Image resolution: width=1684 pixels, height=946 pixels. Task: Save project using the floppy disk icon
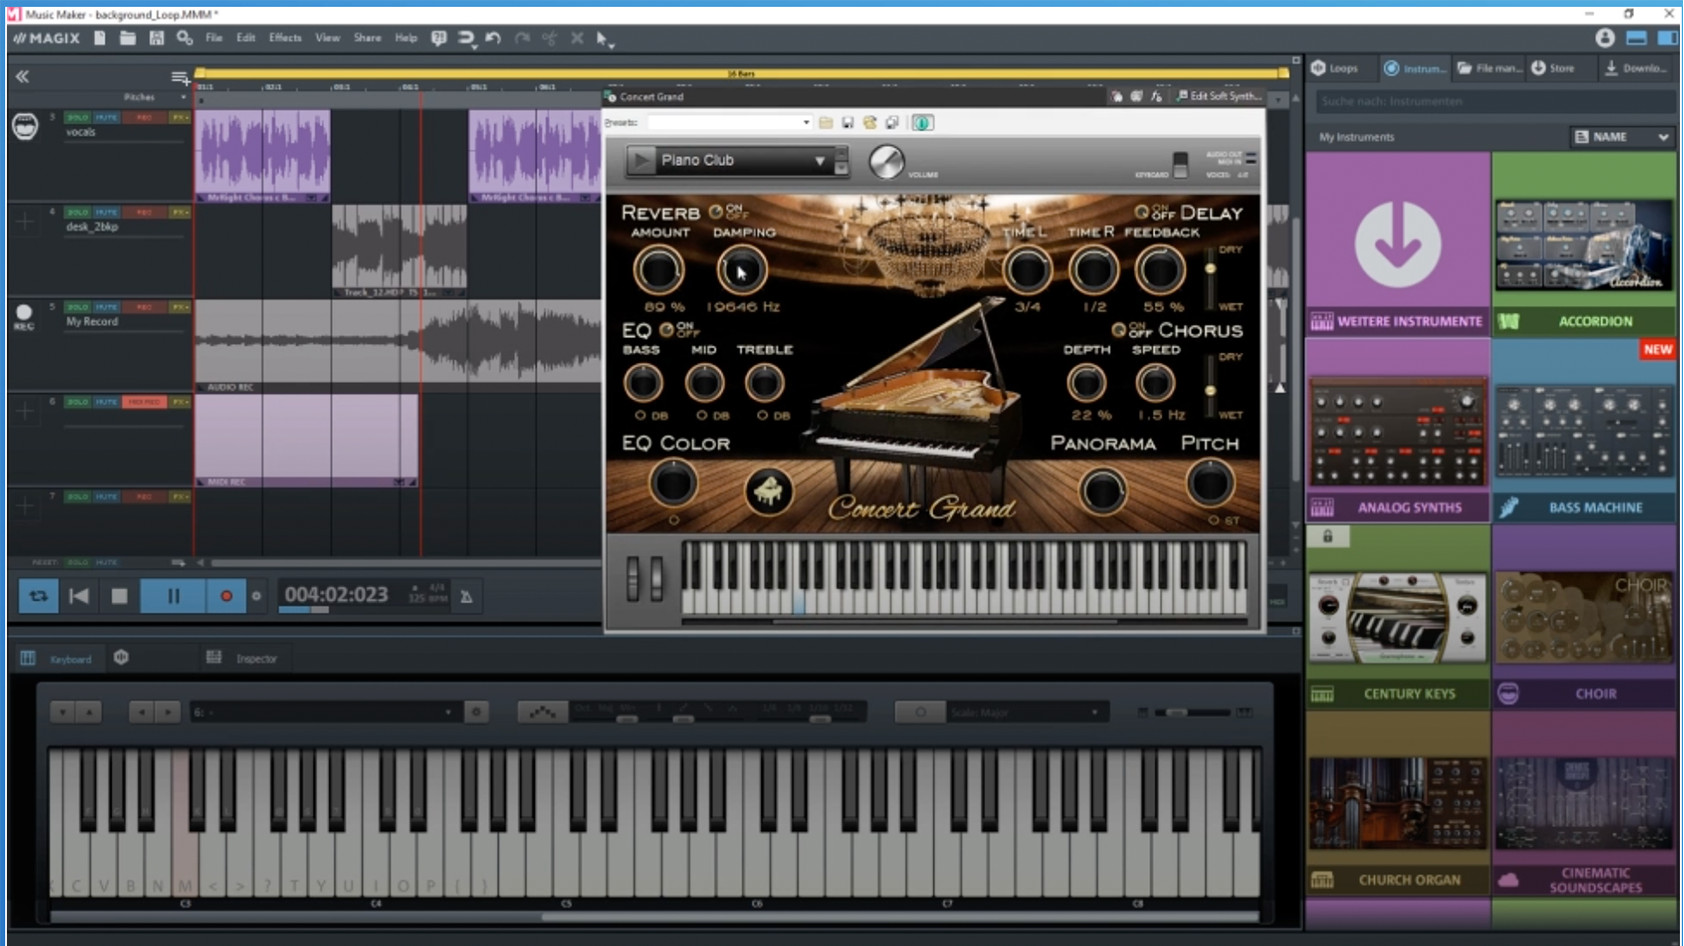tap(156, 38)
